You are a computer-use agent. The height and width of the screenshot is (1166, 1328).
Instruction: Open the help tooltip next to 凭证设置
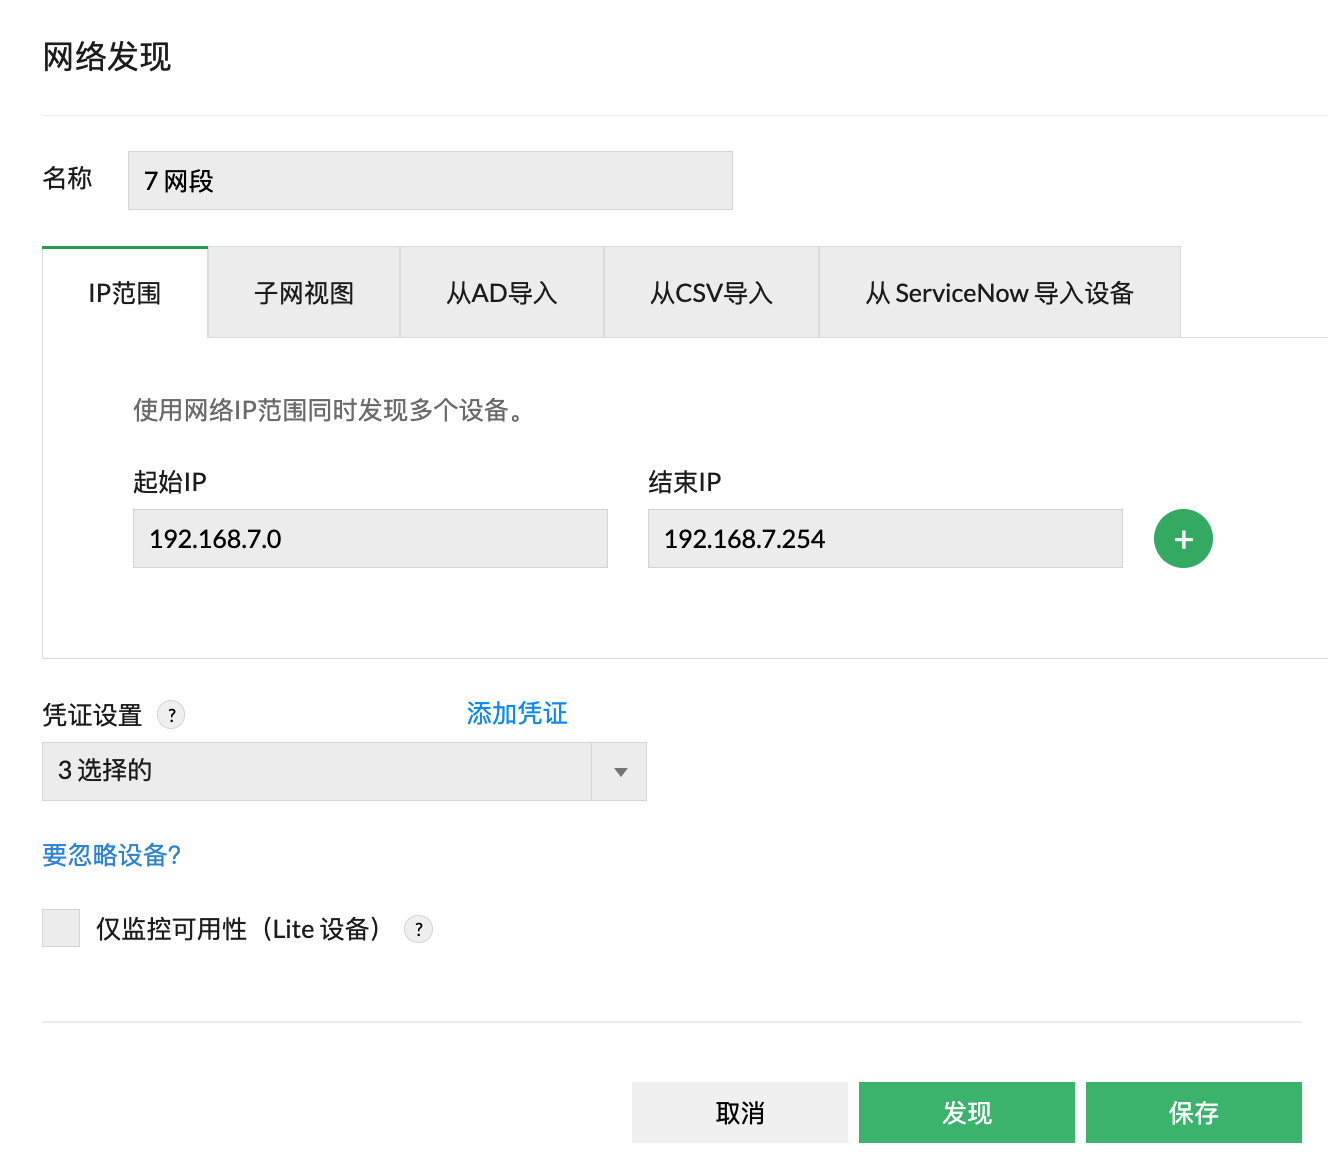(x=171, y=715)
